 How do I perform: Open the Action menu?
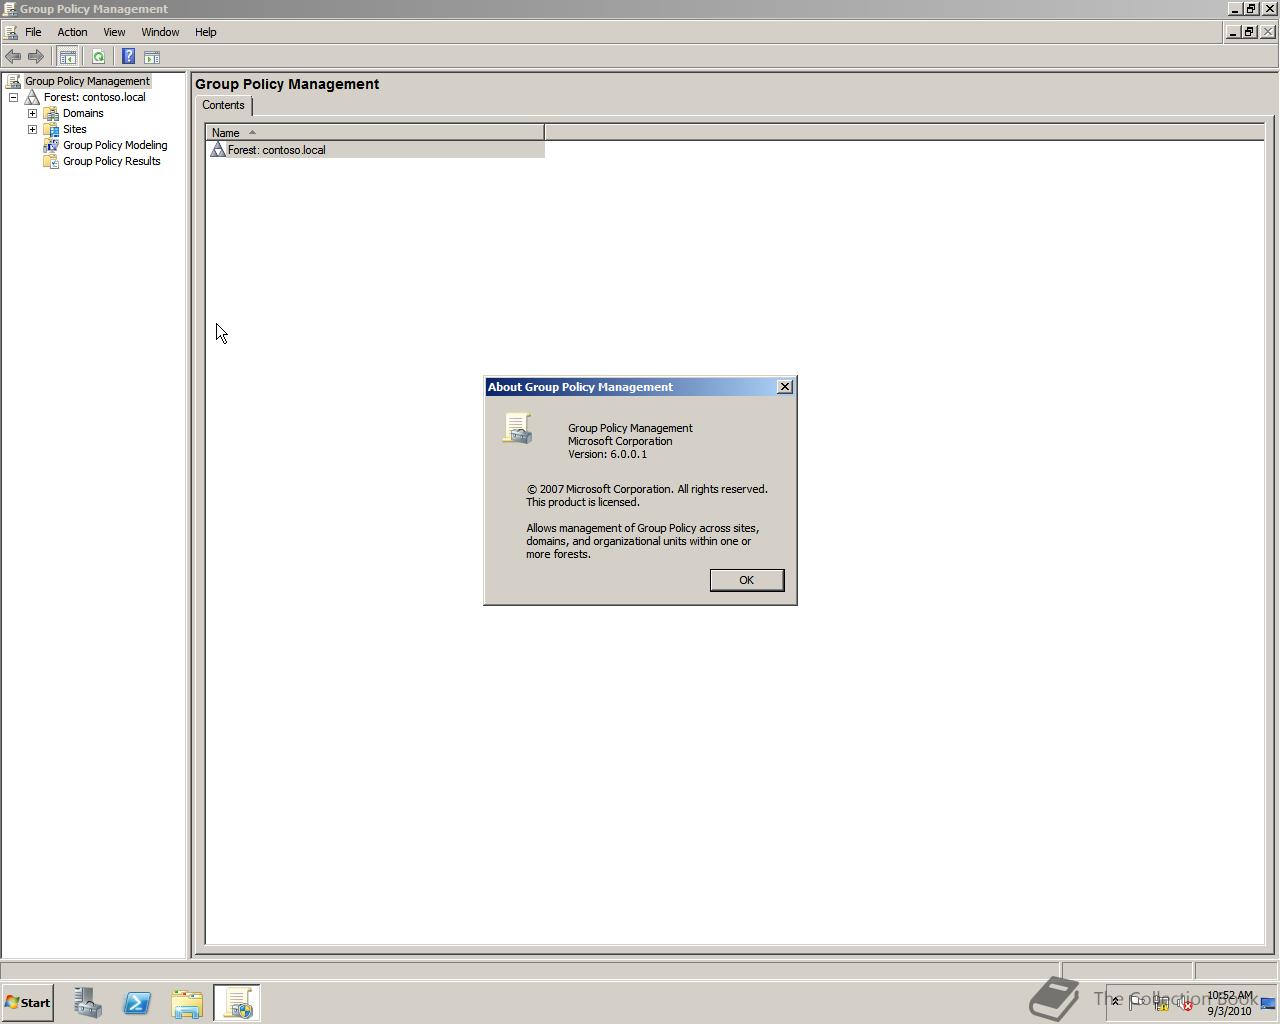[72, 32]
